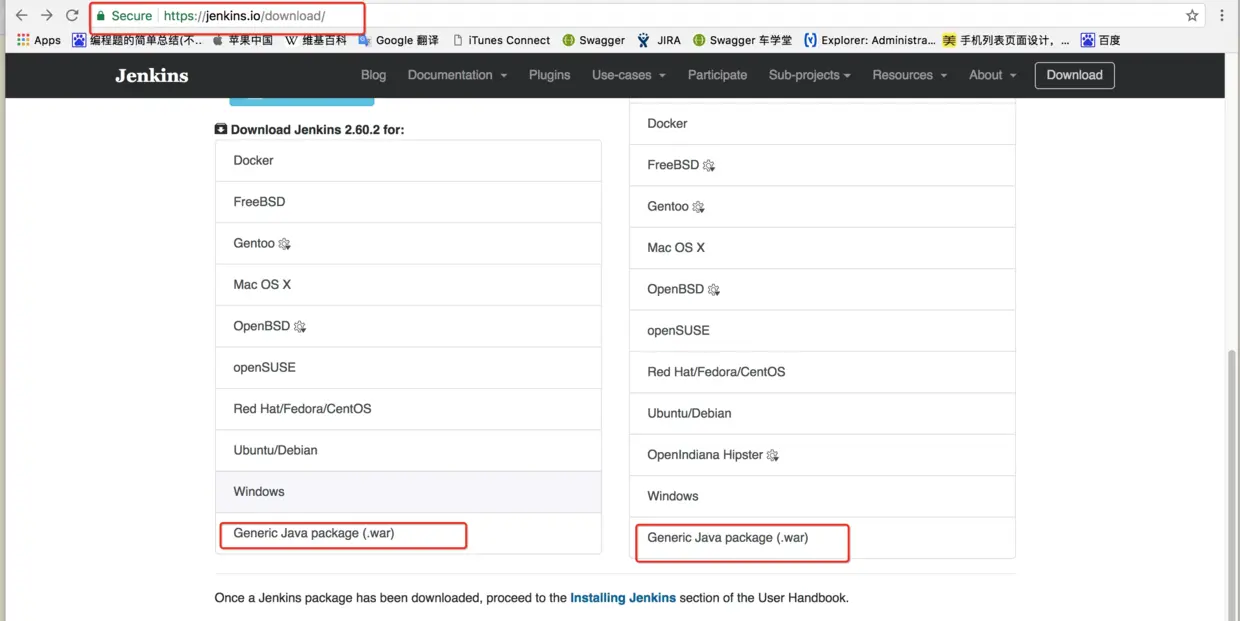This screenshot has width=1240, height=621.
Task: Open the Blog nav item
Action: pyautogui.click(x=373, y=75)
